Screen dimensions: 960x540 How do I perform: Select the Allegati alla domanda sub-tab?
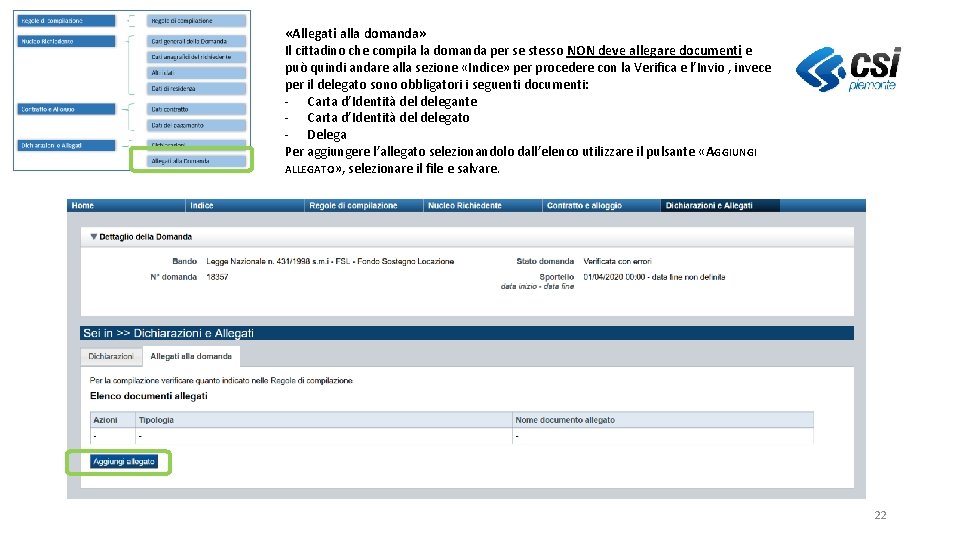pos(191,356)
